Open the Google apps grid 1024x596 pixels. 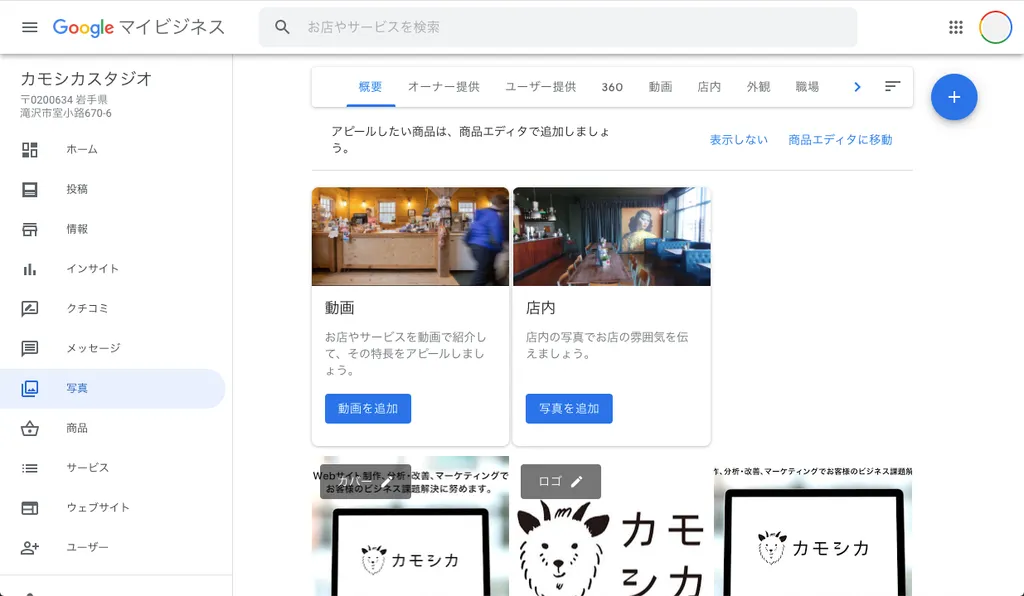click(955, 27)
